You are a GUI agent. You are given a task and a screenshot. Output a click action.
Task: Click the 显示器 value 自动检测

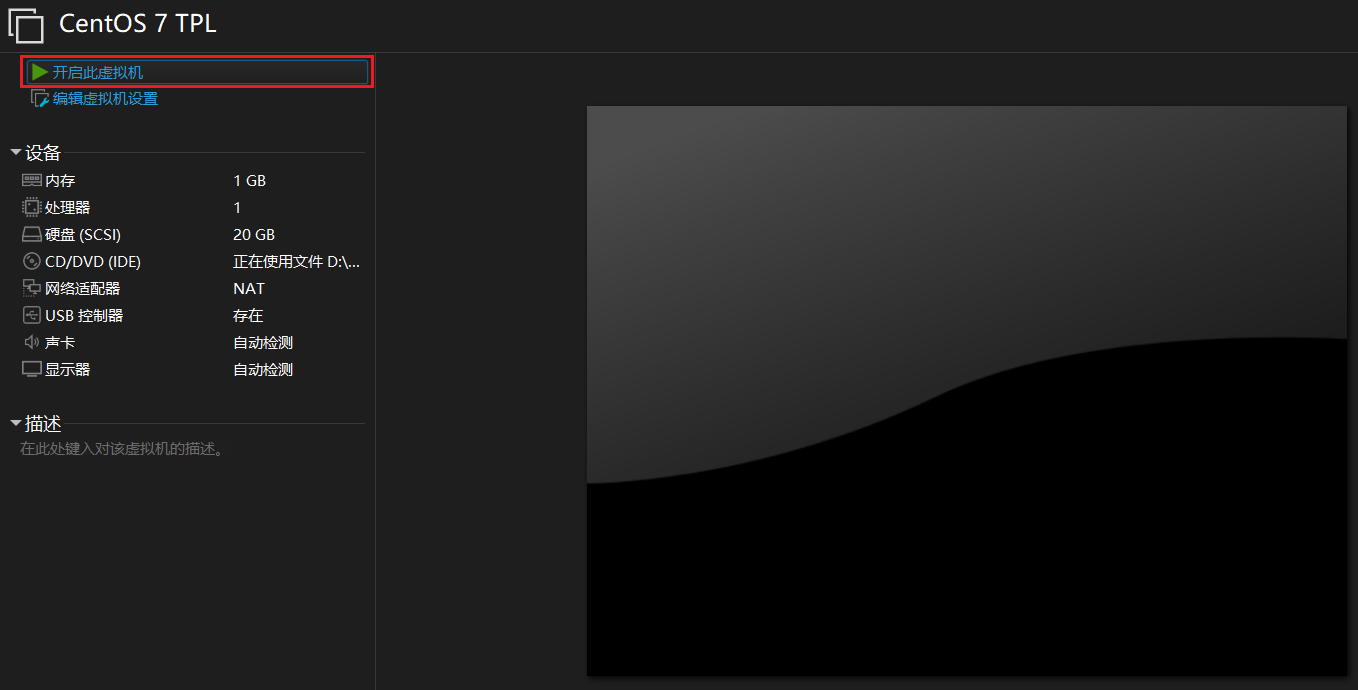(x=263, y=370)
